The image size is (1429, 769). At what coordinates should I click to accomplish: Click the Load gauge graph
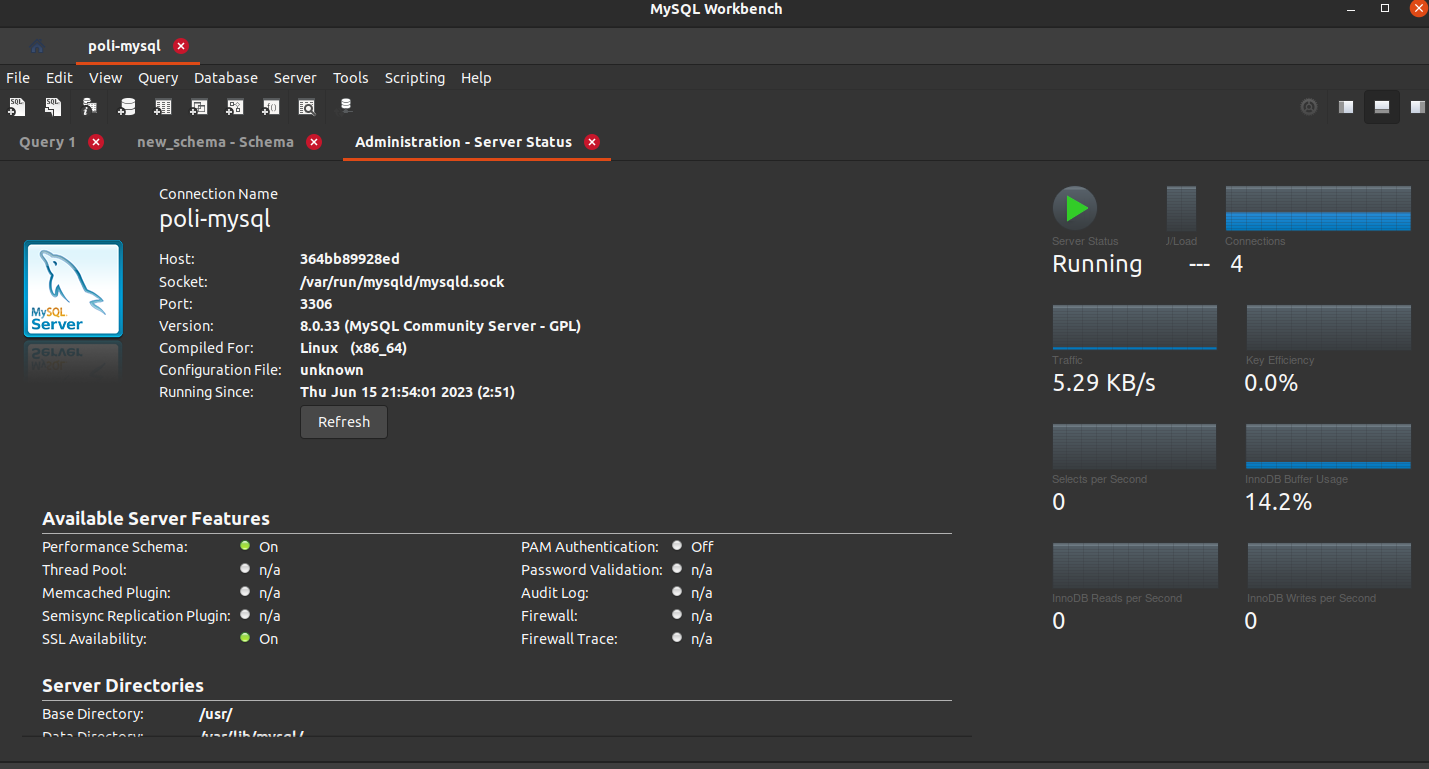point(1181,208)
